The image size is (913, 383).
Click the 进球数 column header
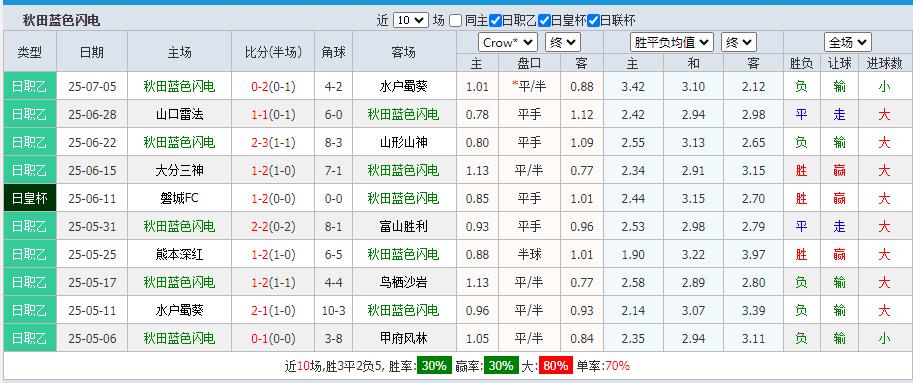[x=884, y=63]
